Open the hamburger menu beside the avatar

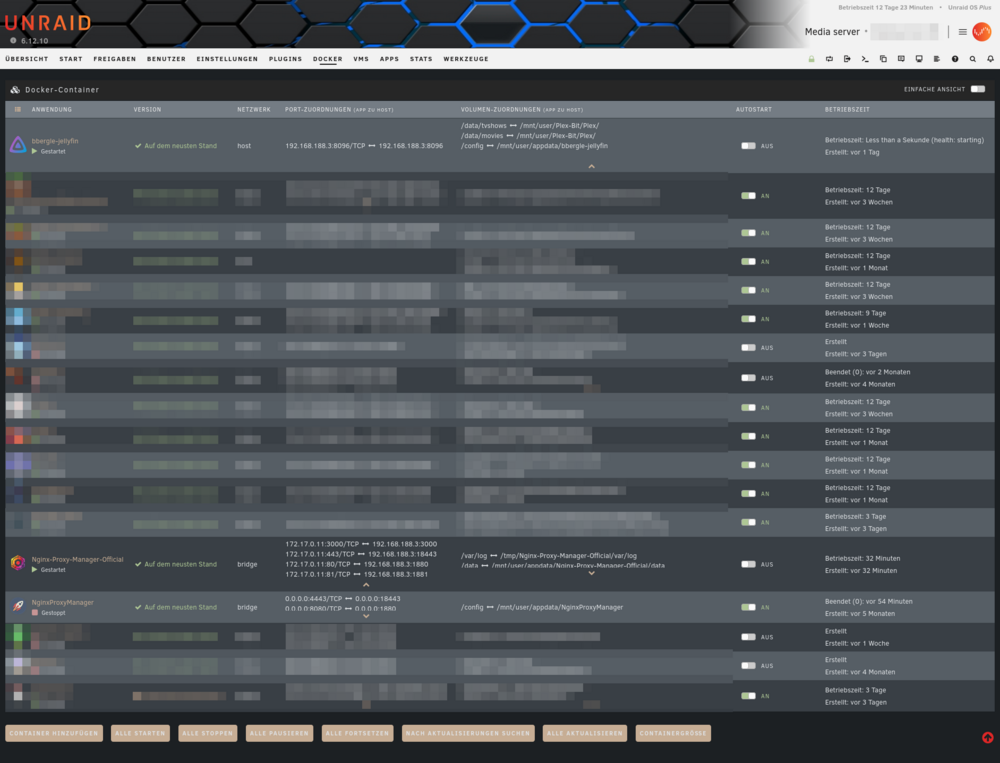(x=962, y=32)
